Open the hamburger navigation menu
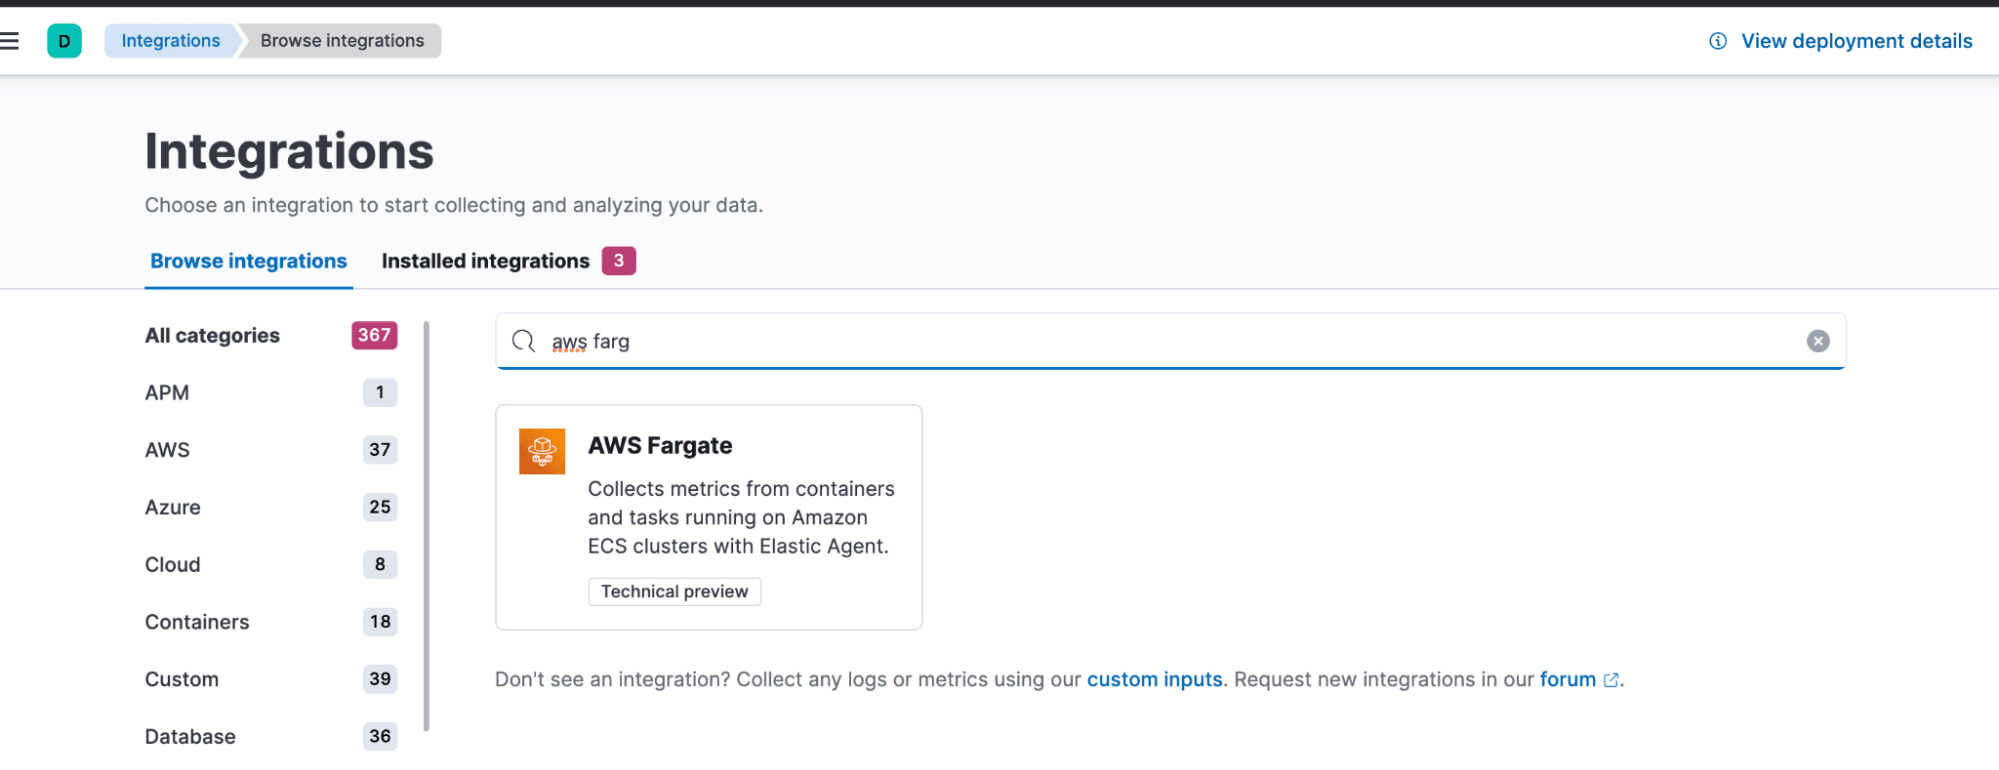The width and height of the screenshot is (1999, 770). pos(11,40)
